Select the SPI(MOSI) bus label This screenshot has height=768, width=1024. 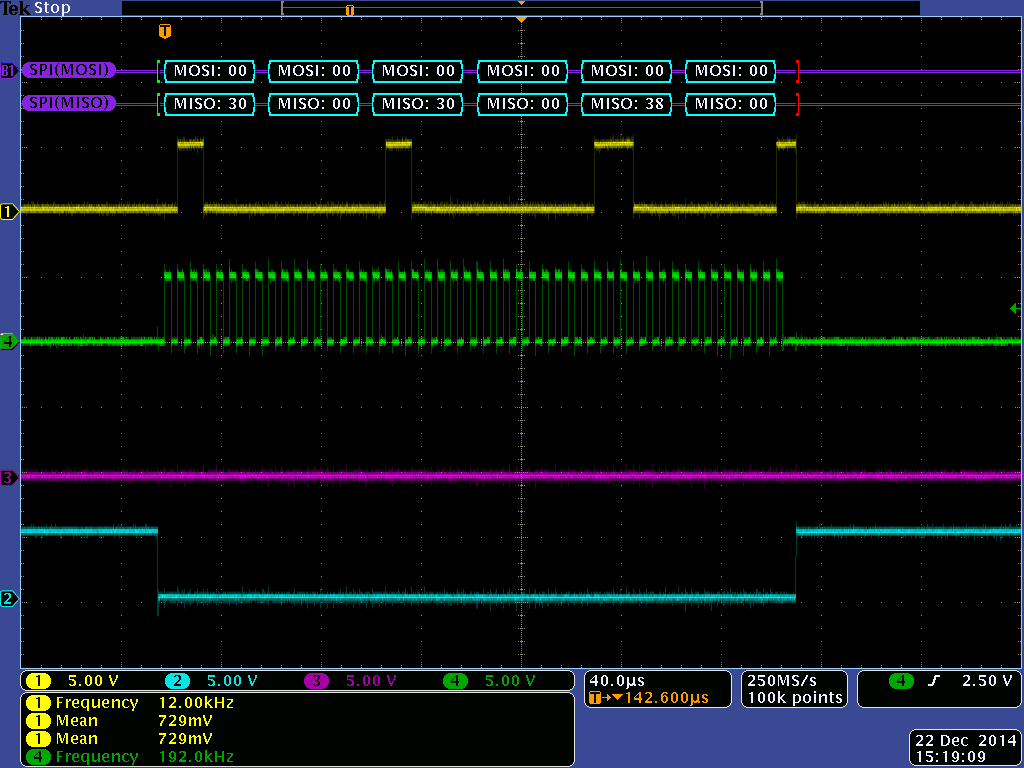tap(69, 71)
